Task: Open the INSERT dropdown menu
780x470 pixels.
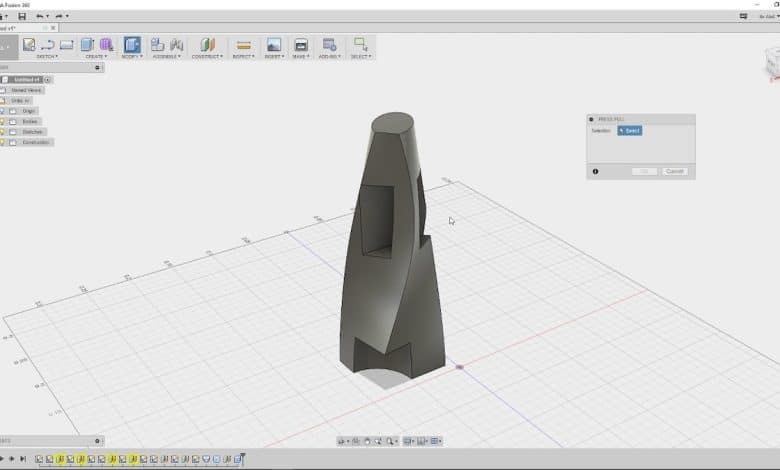Action: click(275, 57)
